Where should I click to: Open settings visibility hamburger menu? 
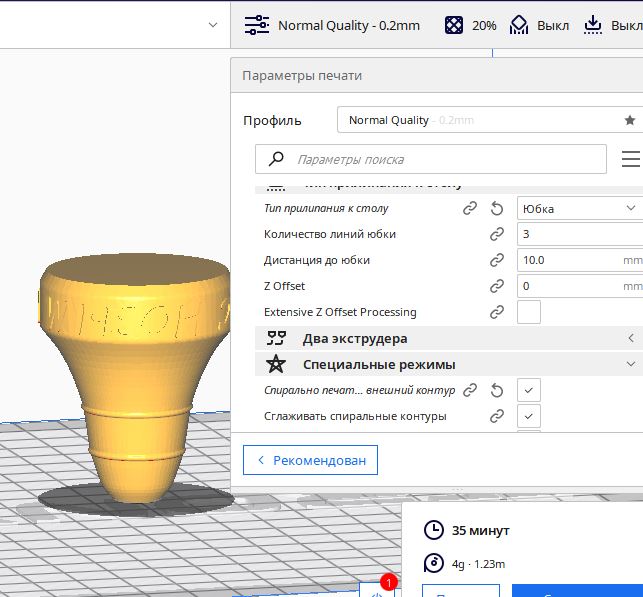(x=631, y=159)
